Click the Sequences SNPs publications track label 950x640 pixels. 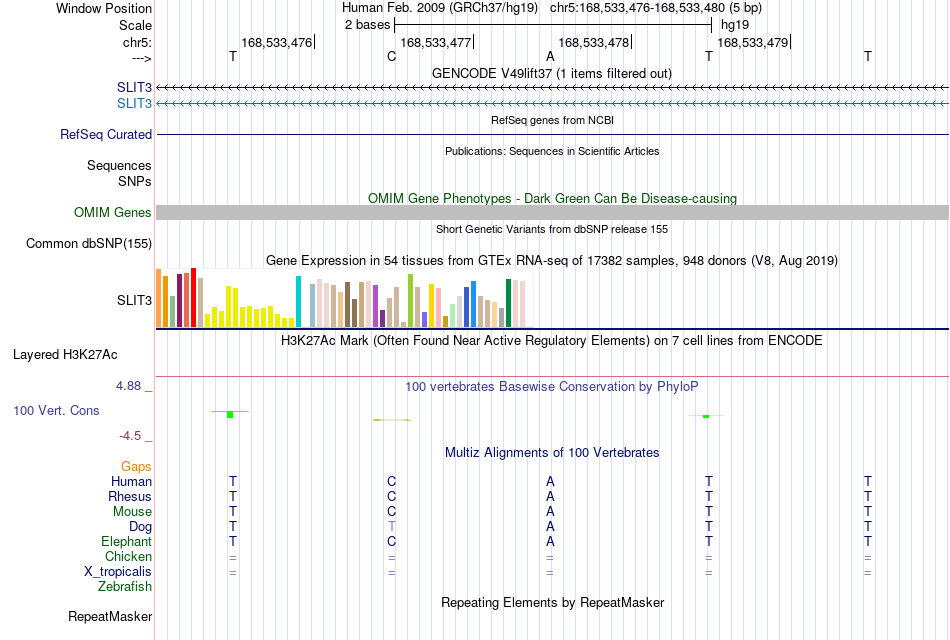tap(119, 173)
